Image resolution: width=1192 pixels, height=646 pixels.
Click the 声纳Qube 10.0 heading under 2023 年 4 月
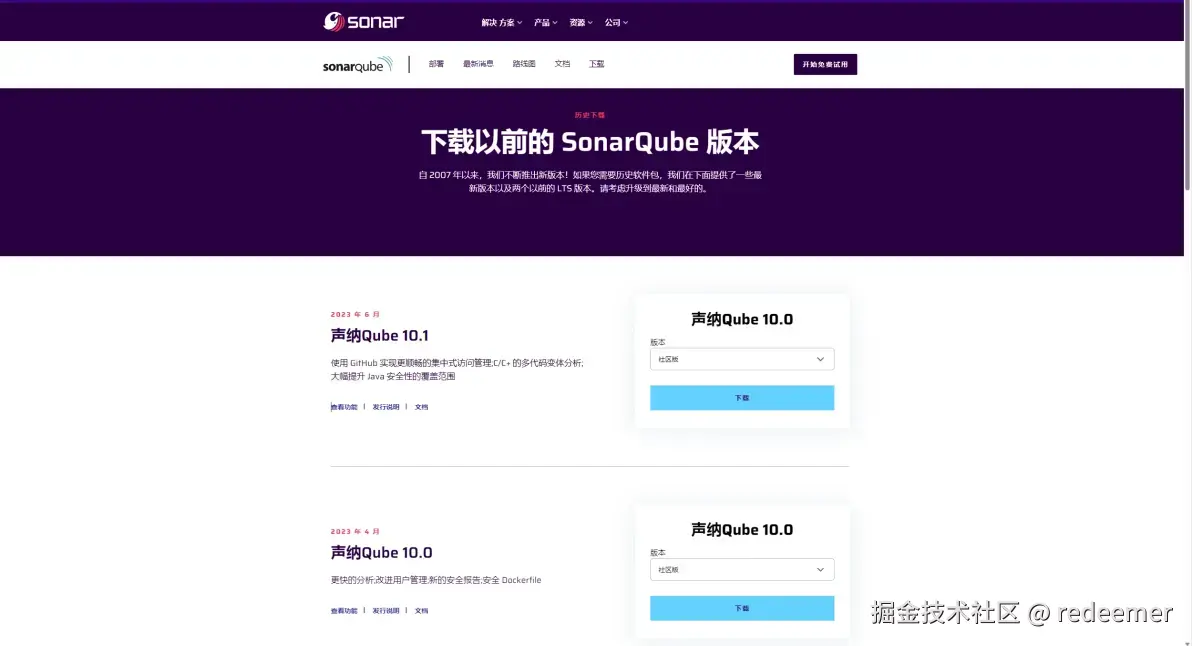pyautogui.click(x=381, y=553)
